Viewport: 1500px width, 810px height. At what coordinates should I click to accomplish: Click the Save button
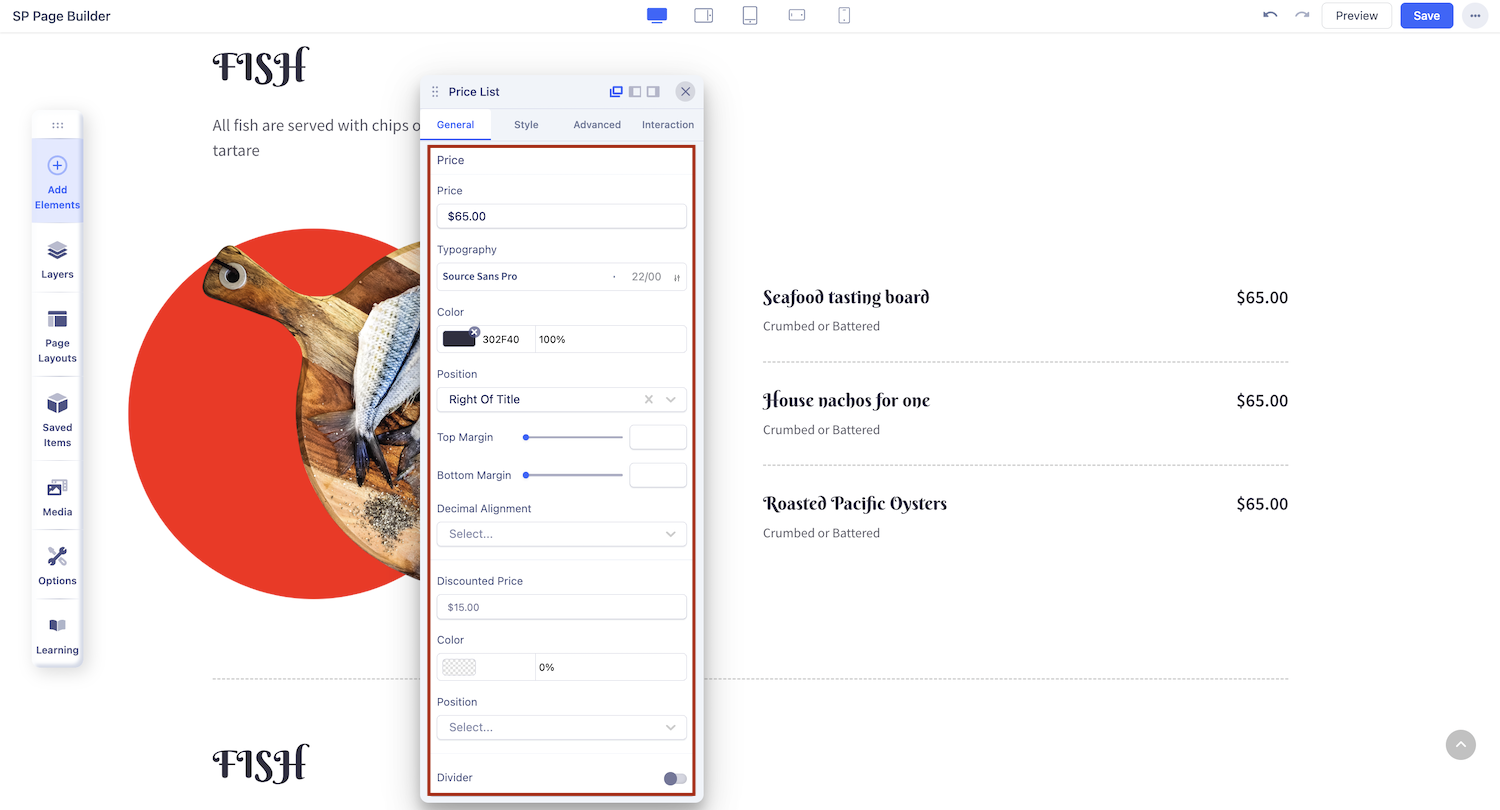click(x=1426, y=15)
